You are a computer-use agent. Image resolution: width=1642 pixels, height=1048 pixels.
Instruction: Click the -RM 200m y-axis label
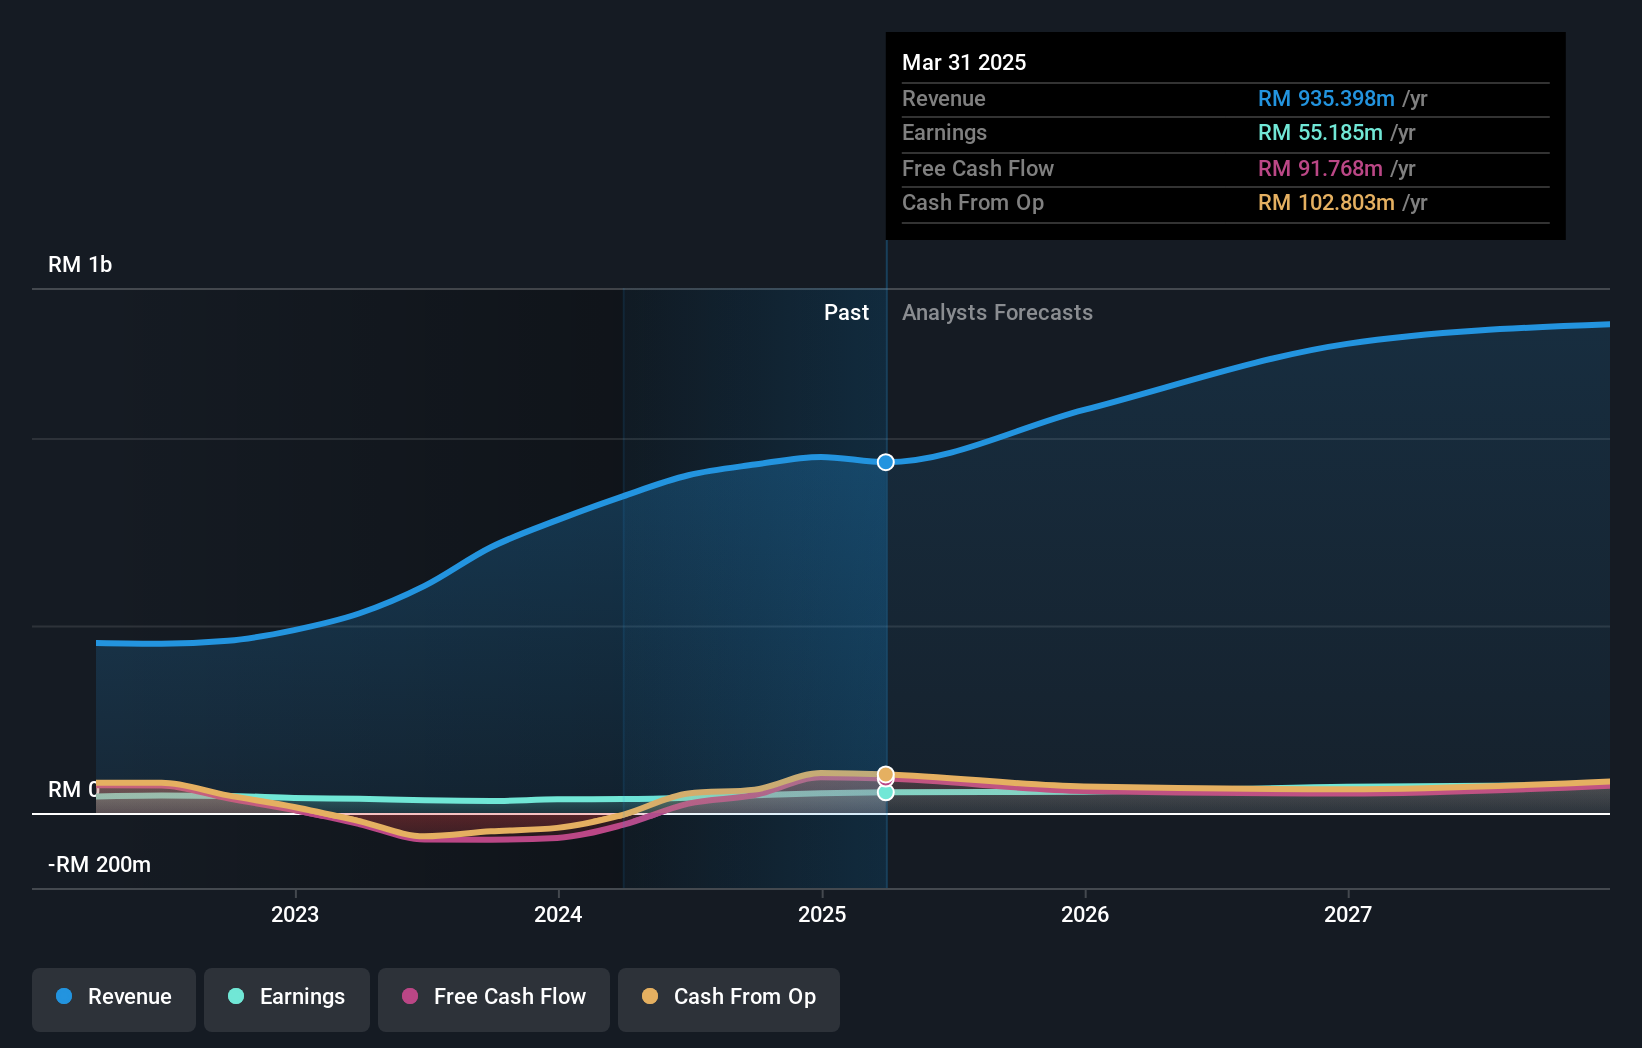[x=99, y=864]
